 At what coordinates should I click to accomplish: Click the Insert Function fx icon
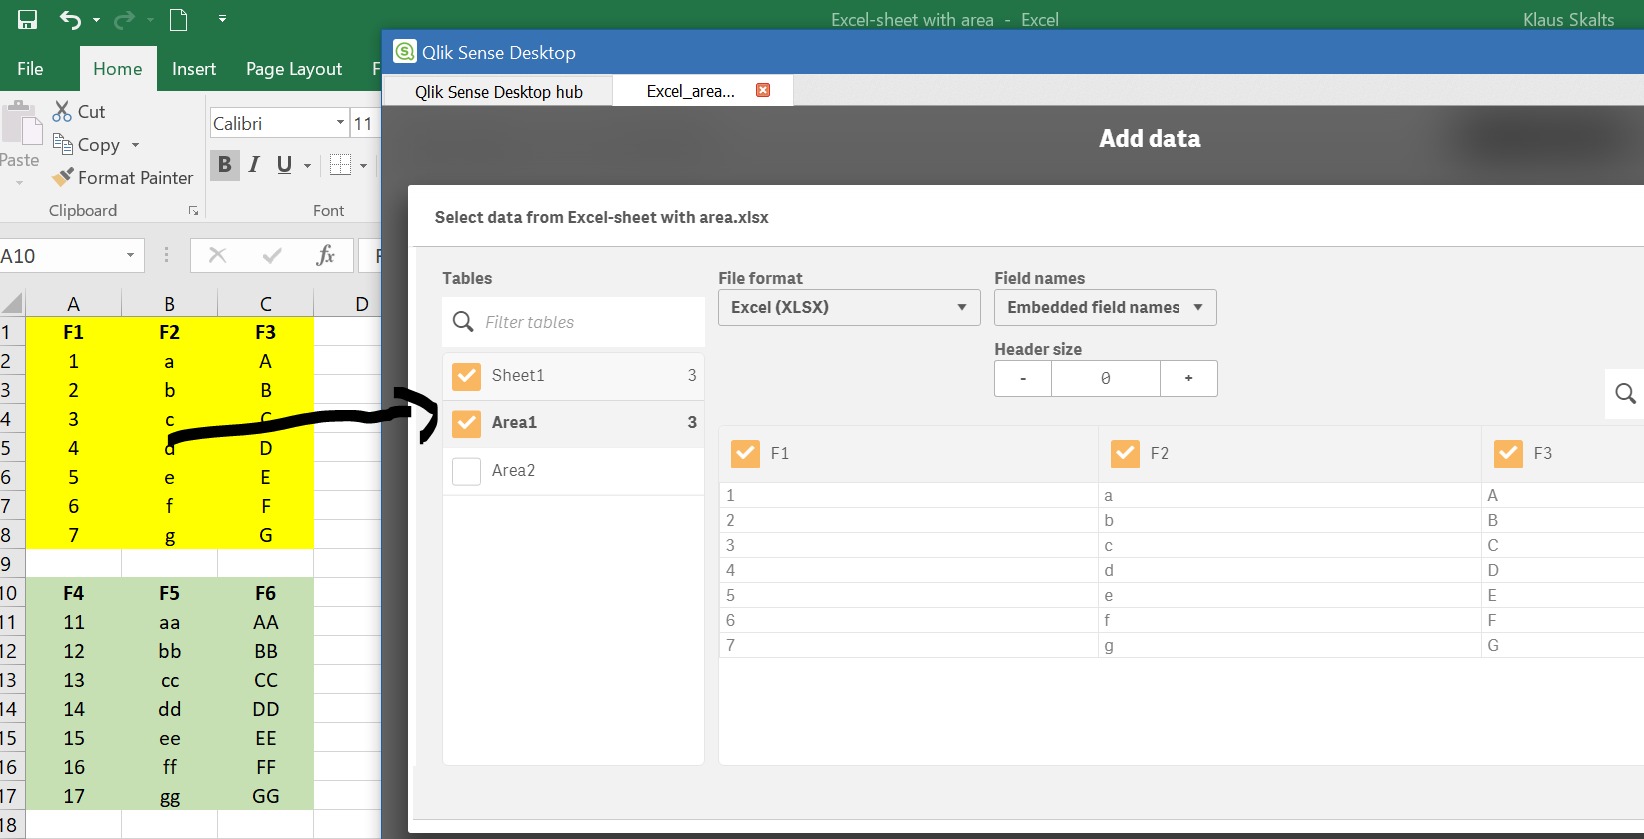[325, 256]
